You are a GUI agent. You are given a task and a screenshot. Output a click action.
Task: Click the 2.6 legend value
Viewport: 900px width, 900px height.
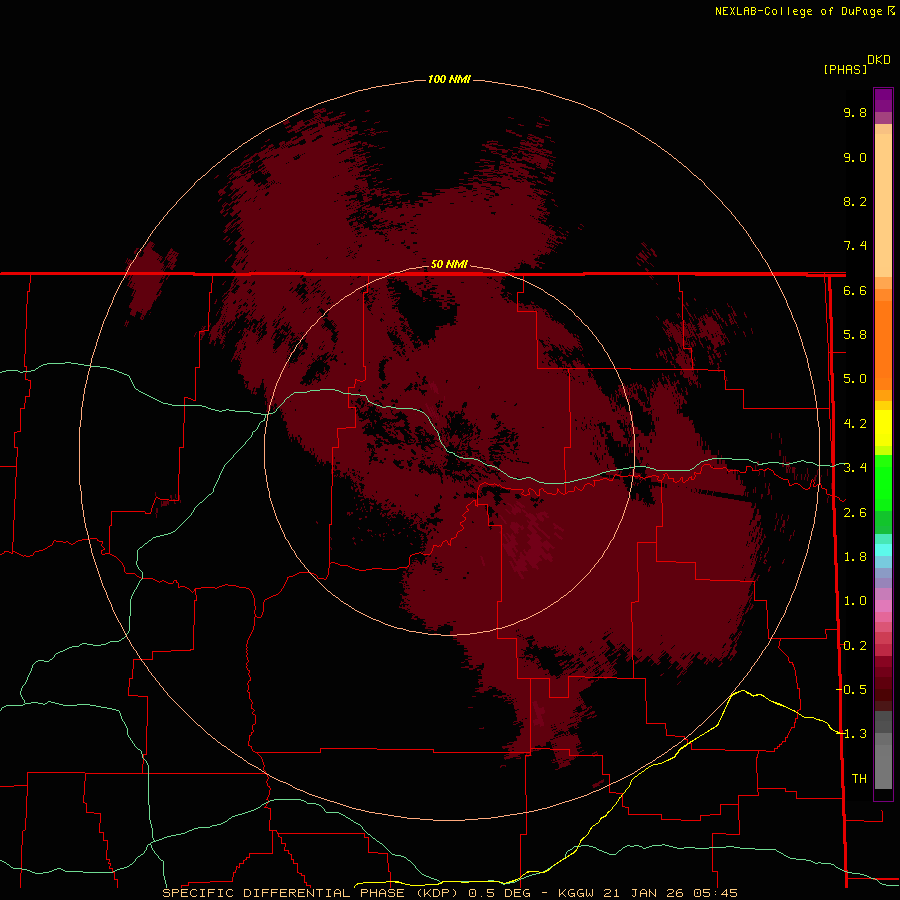pyautogui.click(x=855, y=513)
